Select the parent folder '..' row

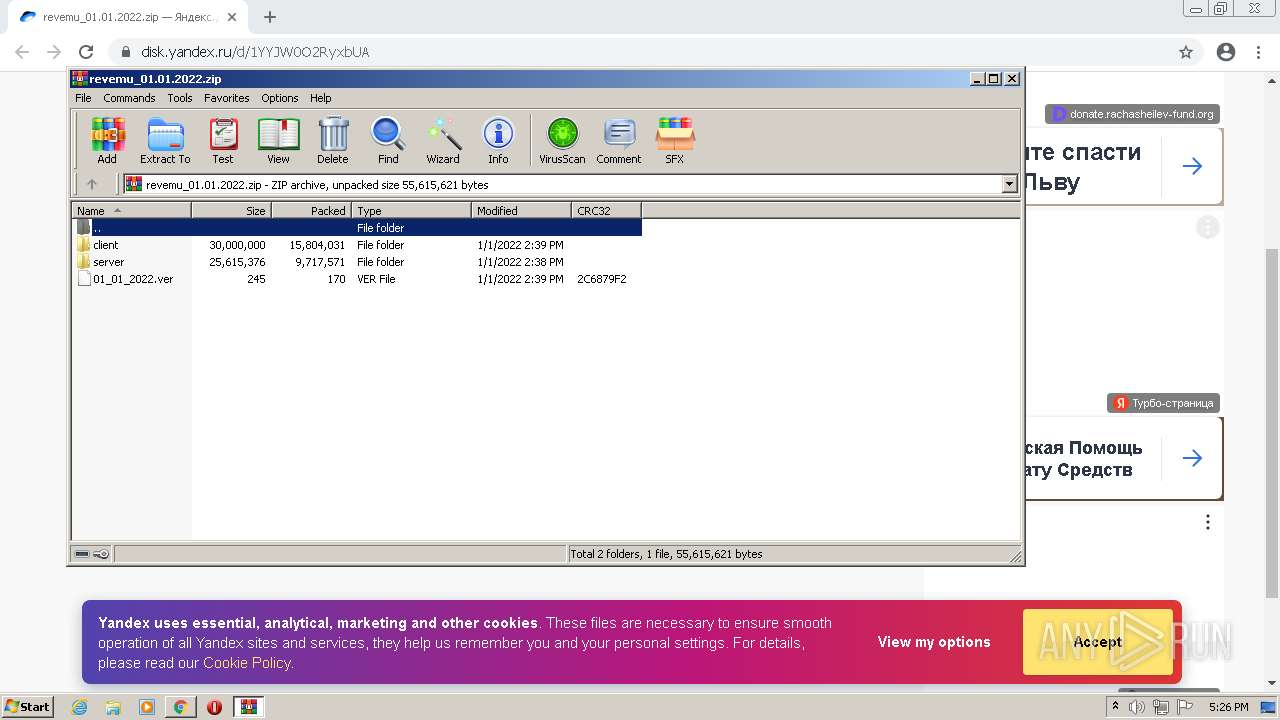[x=357, y=228]
